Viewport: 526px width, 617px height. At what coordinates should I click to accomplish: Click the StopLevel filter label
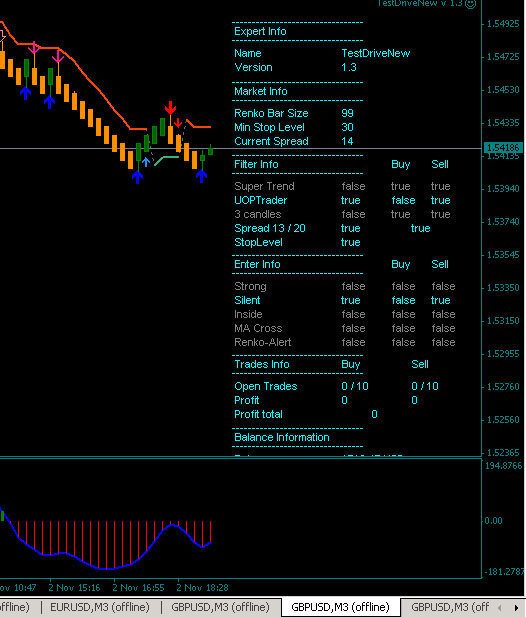click(x=258, y=242)
